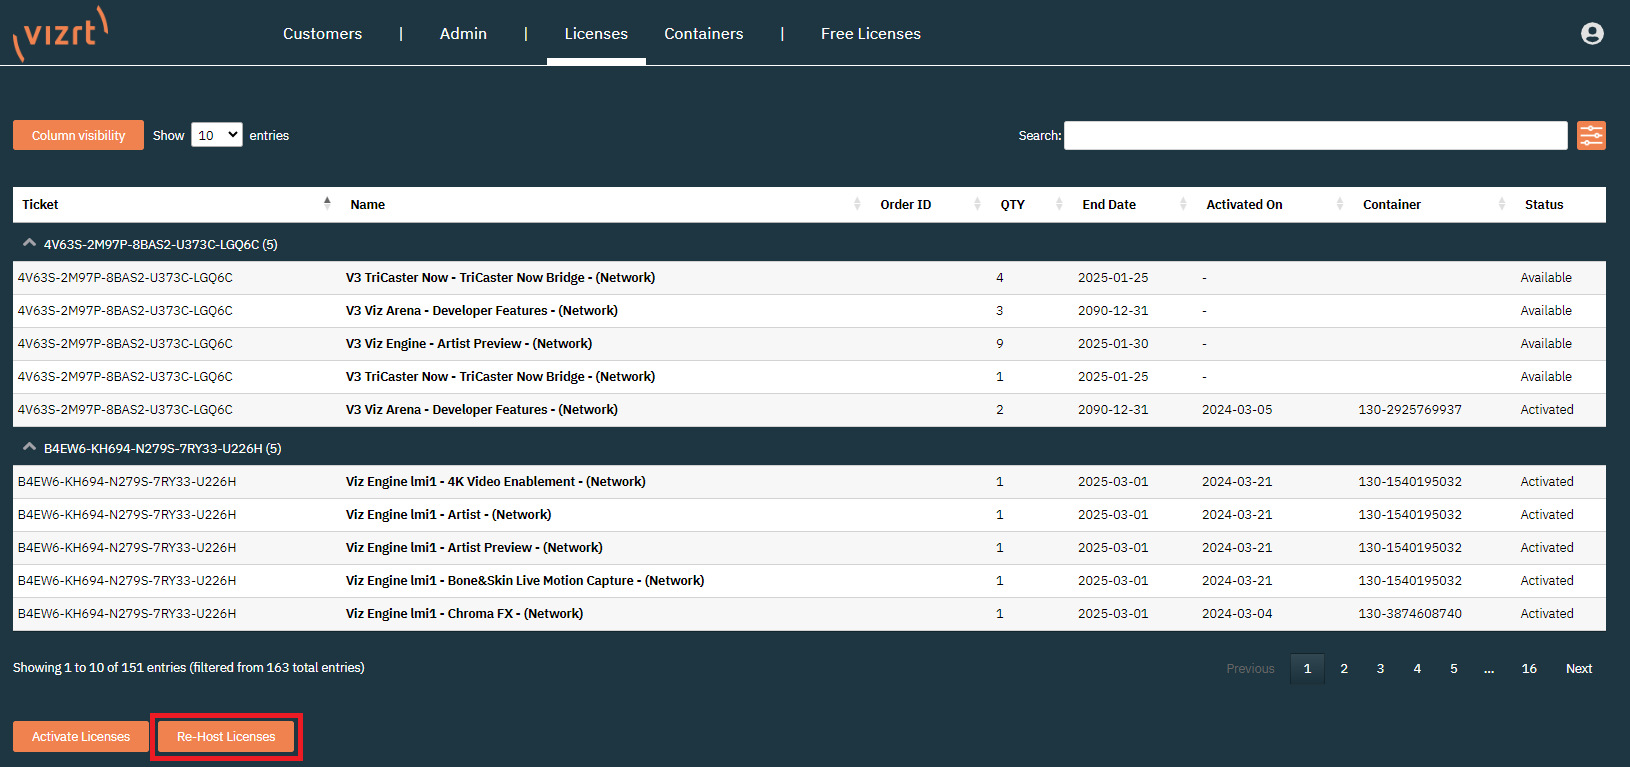
Task: Sort by the Container column
Action: click(1391, 205)
